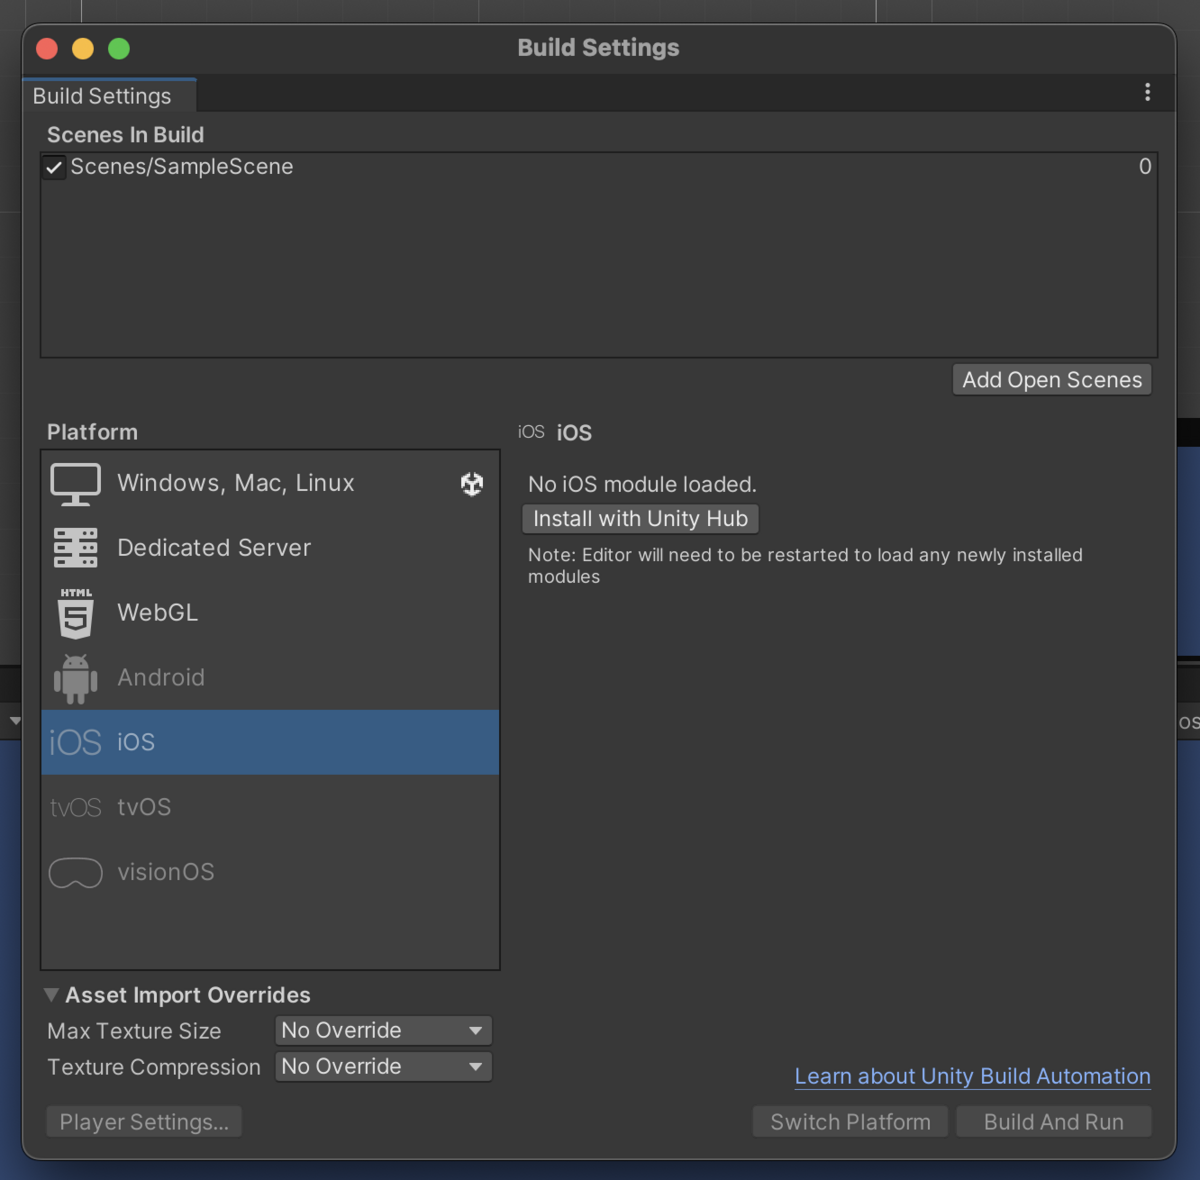1200x1180 pixels.
Task: Select the Android platform label
Action: coord(161,678)
